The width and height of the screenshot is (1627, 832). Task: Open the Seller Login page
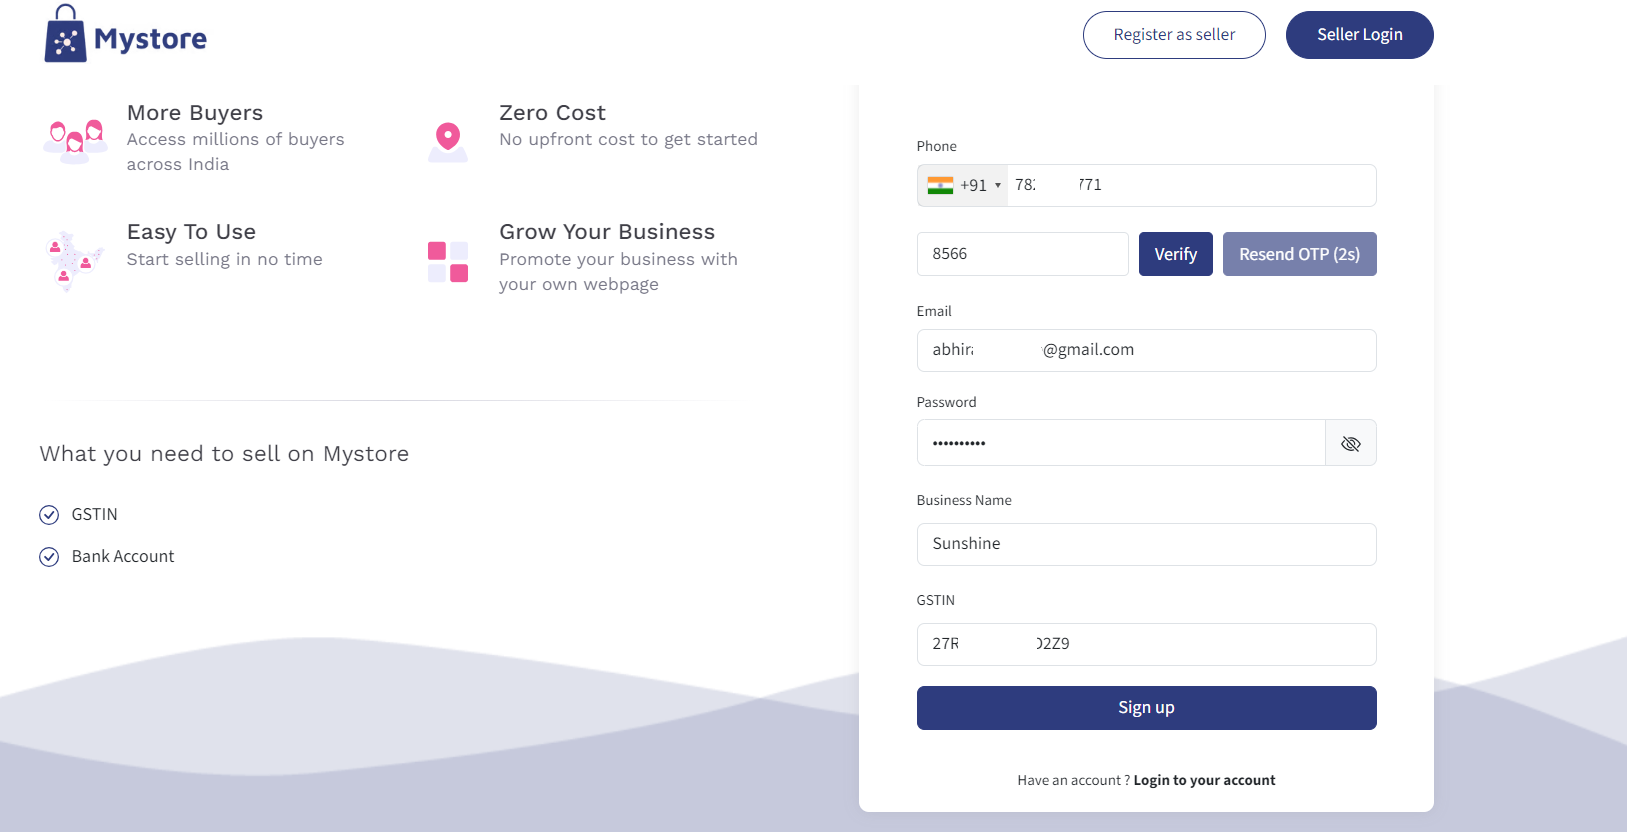[x=1359, y=35]
